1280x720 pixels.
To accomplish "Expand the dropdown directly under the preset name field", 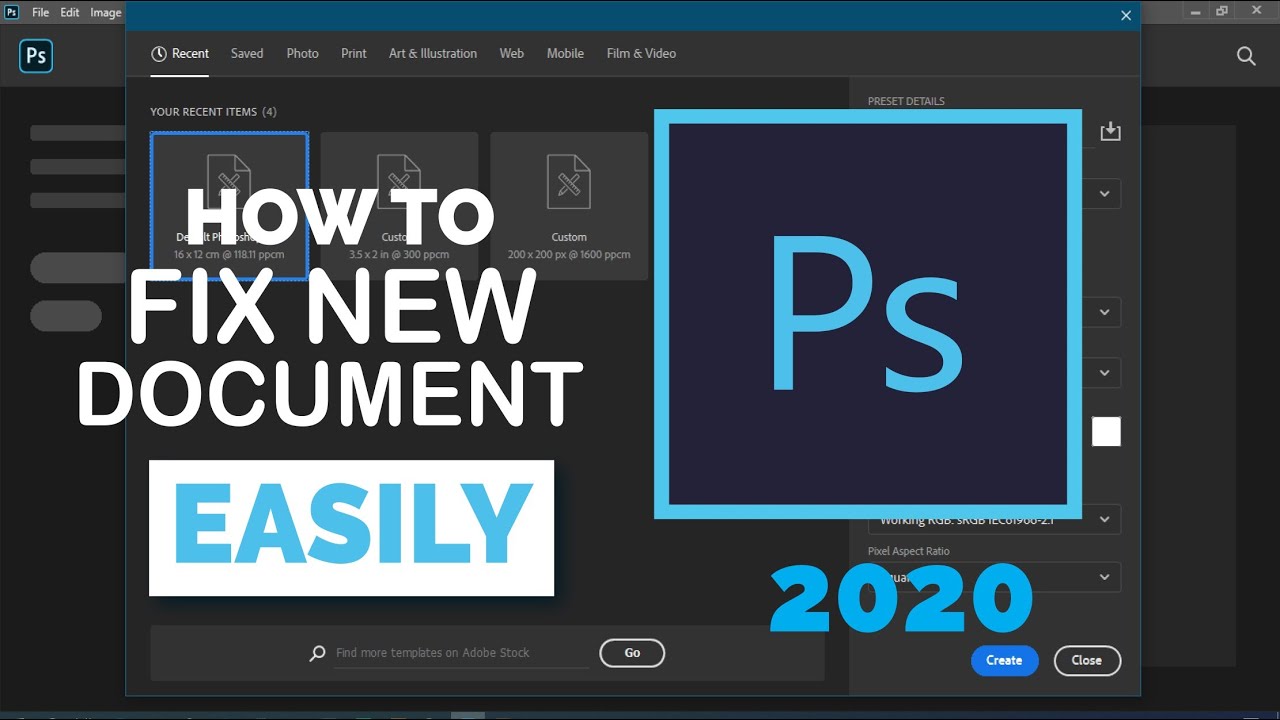I will click(x=1104, y=194).
